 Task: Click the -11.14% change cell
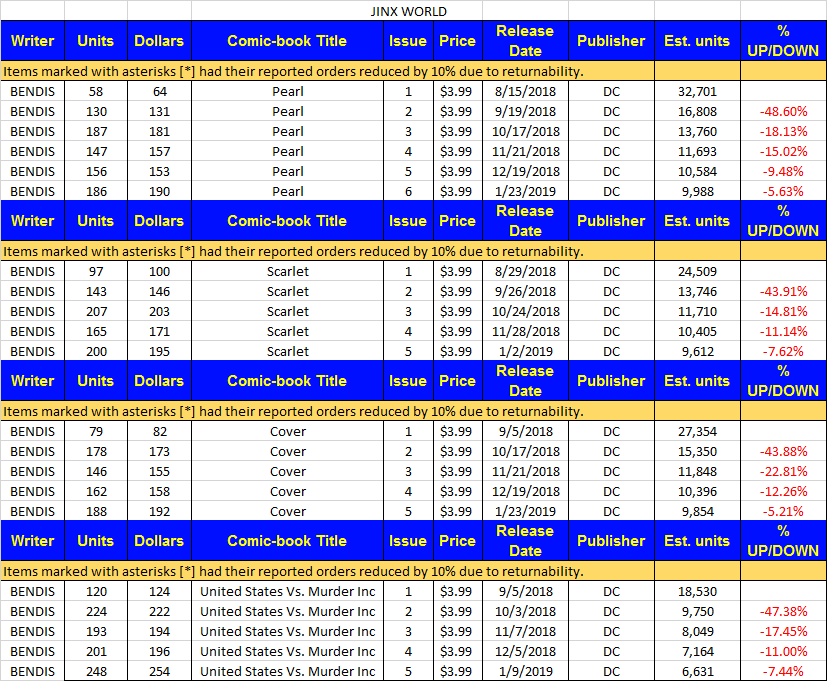783,331
